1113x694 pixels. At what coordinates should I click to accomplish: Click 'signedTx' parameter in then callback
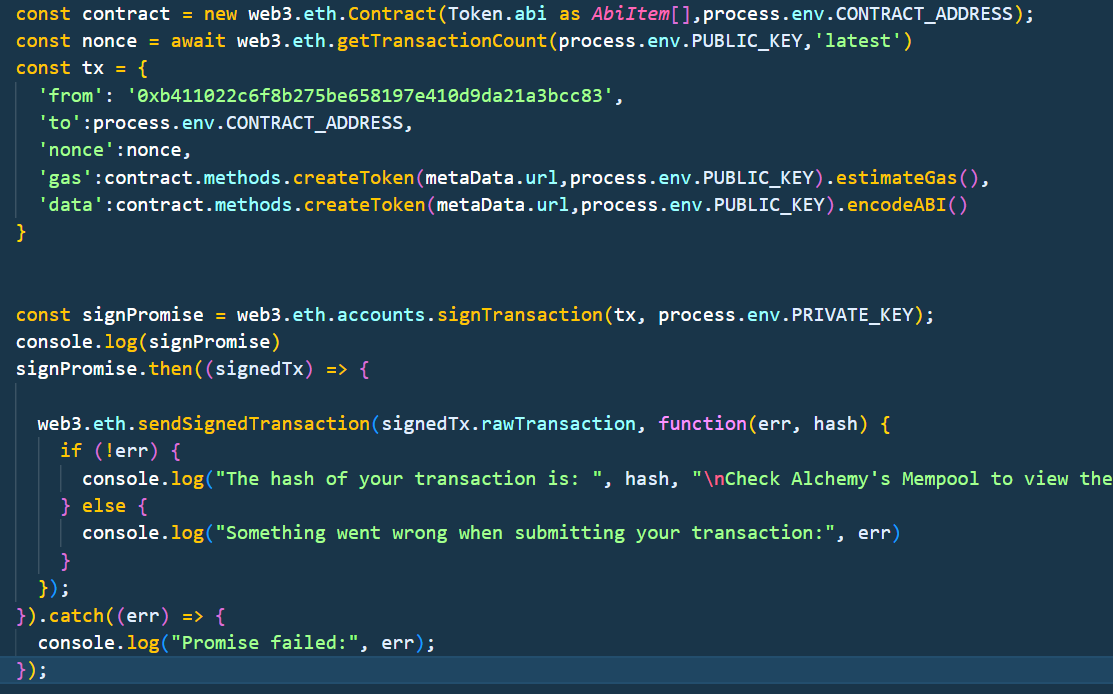pyautogui.click(x=260, y=369)
